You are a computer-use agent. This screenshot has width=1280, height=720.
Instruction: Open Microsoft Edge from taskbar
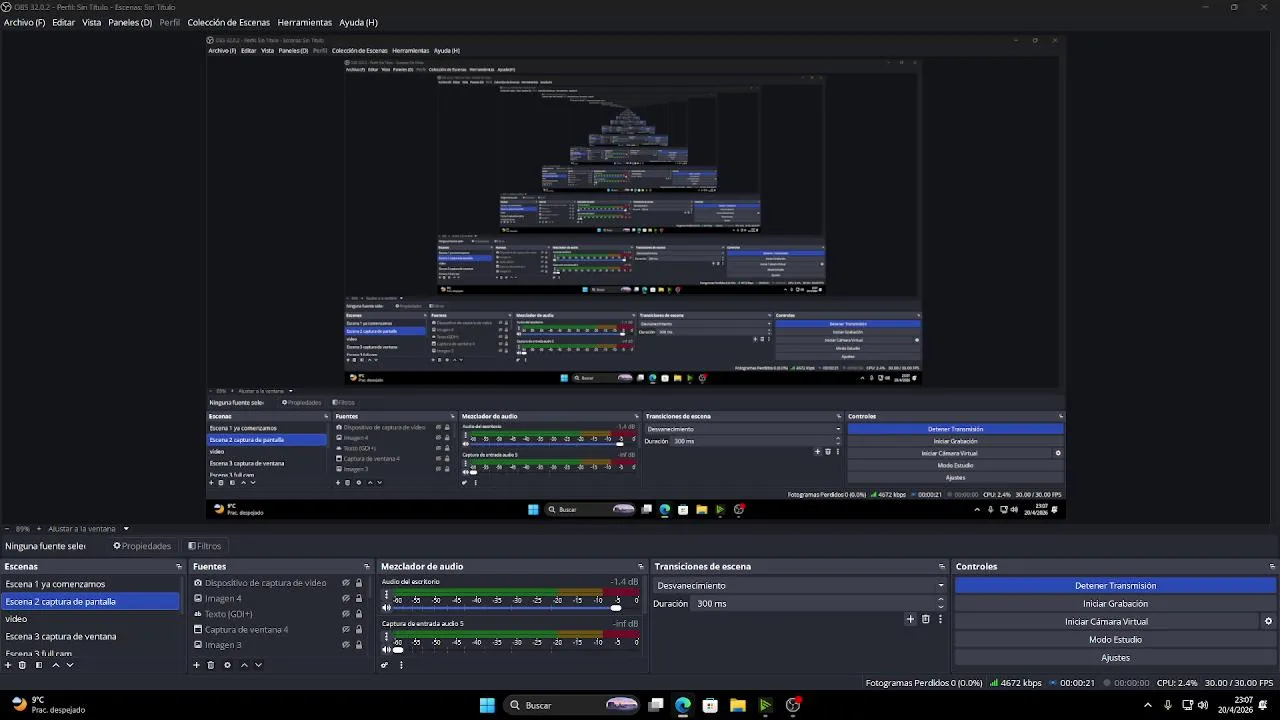pyautogui.click(x=683, y=705)
